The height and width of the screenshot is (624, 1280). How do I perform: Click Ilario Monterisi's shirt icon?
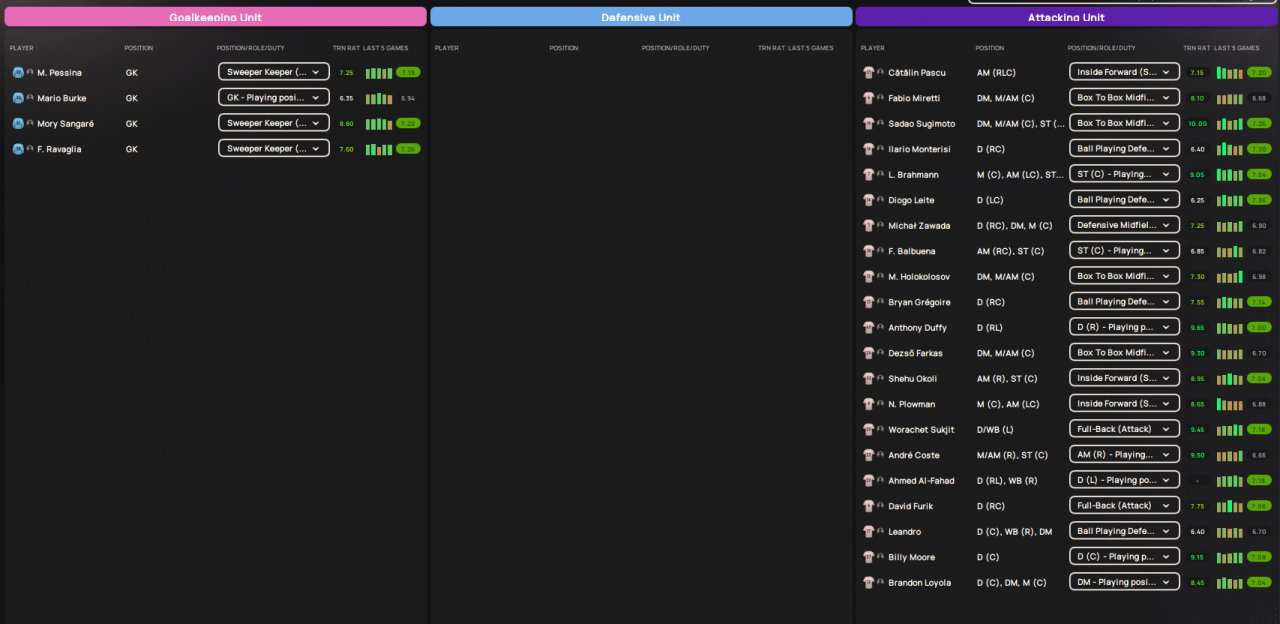tap(869, 149)
